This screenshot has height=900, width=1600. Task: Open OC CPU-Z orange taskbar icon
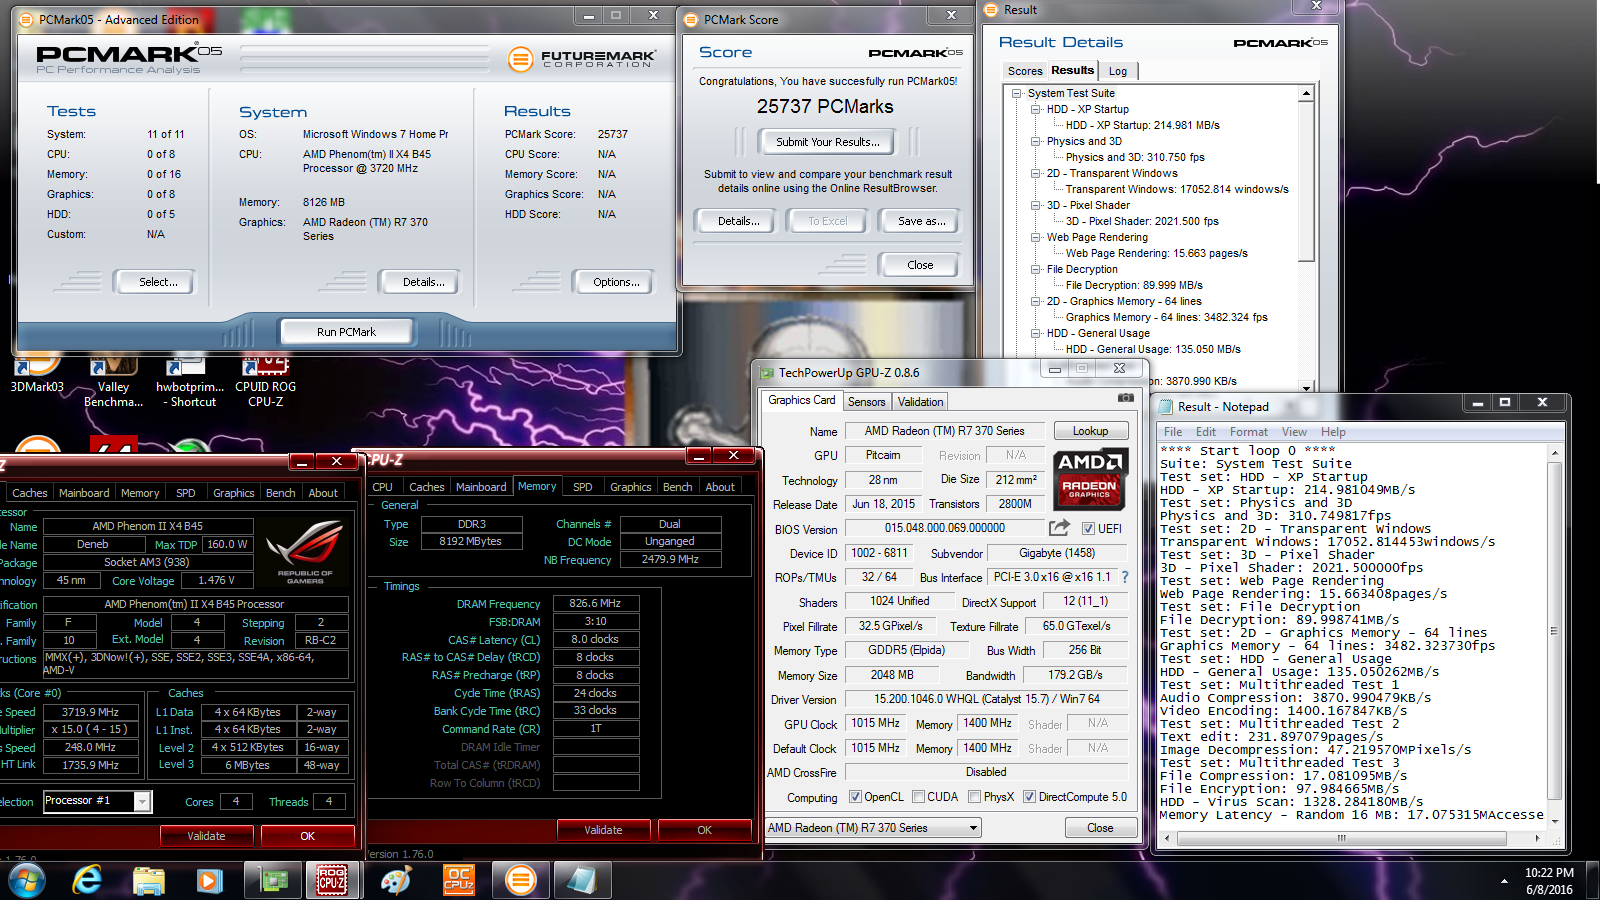(x=458, y=880)
